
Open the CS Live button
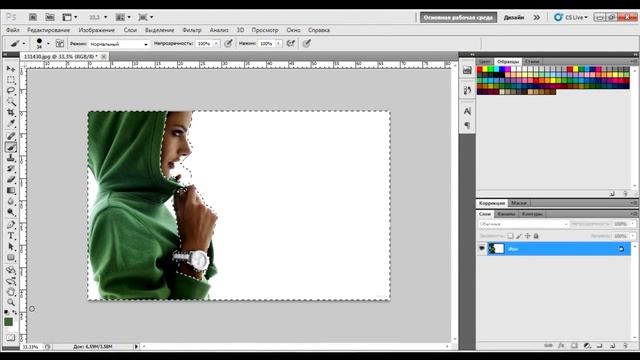(571, 17)
